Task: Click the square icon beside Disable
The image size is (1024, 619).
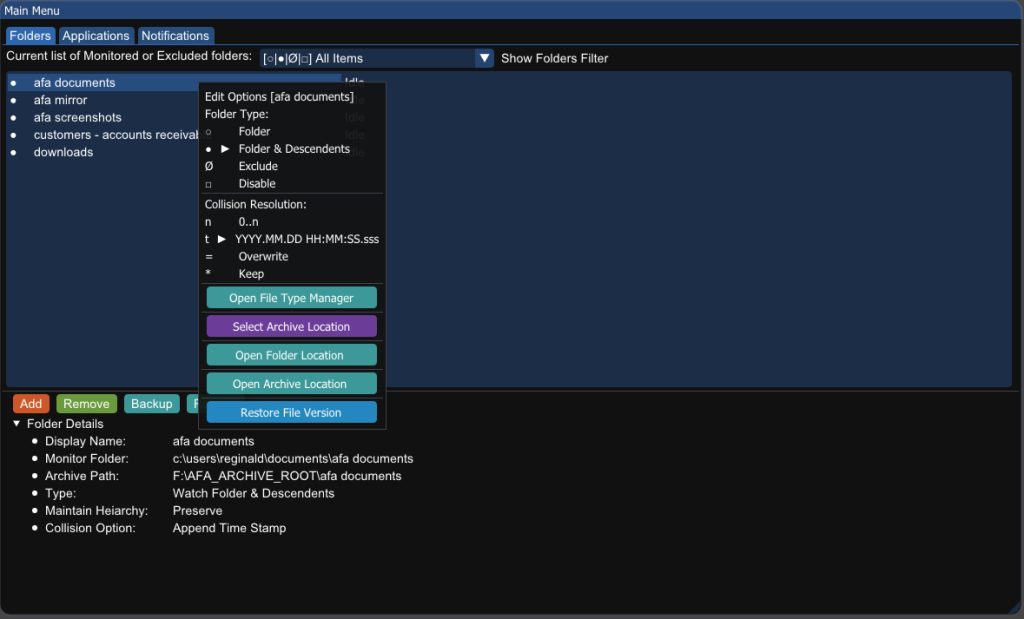Action: click(208, 184)
